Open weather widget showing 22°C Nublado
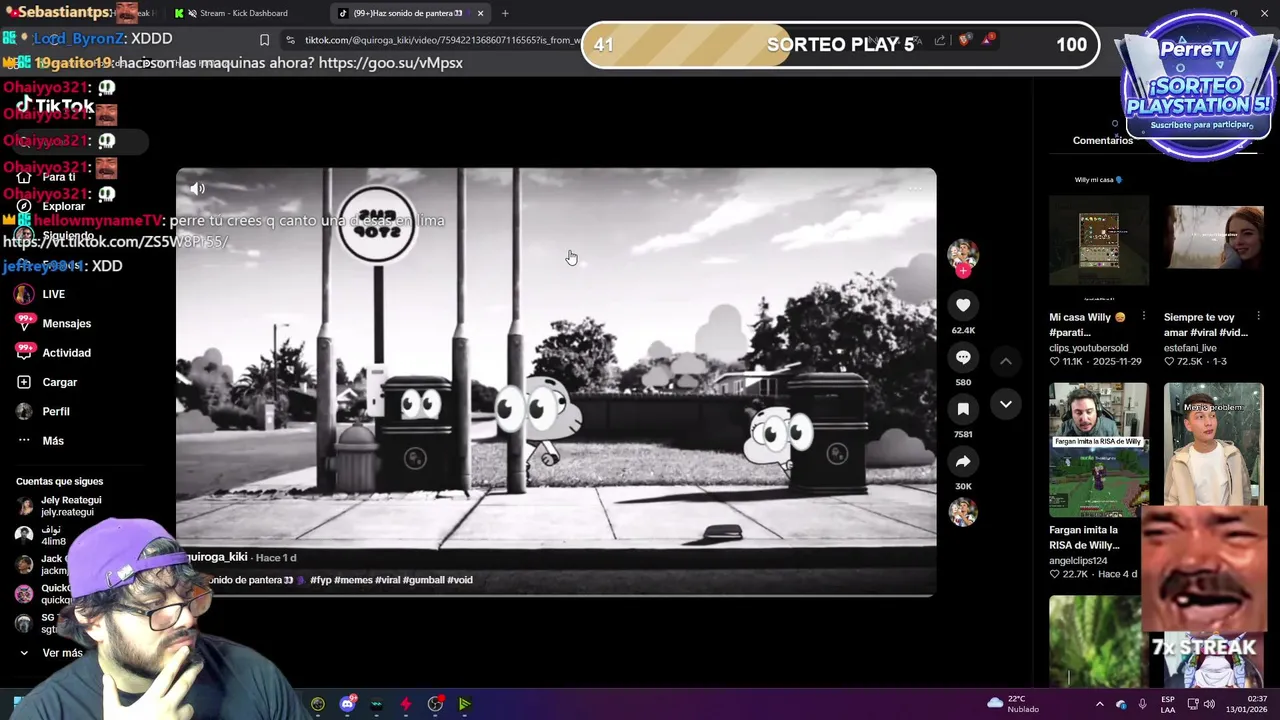Viewport: 1280px width, 720px height. tap(1012, 704)
